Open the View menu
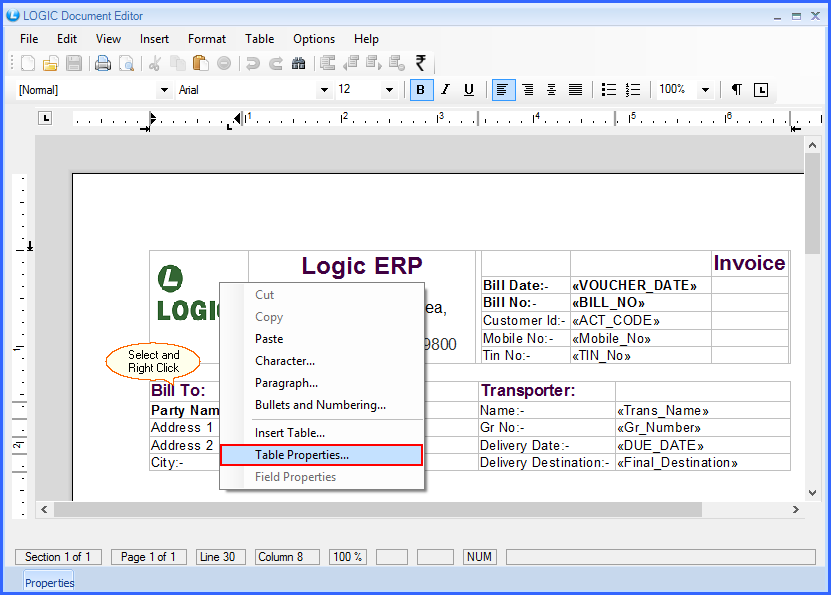 tap(108, 39)
